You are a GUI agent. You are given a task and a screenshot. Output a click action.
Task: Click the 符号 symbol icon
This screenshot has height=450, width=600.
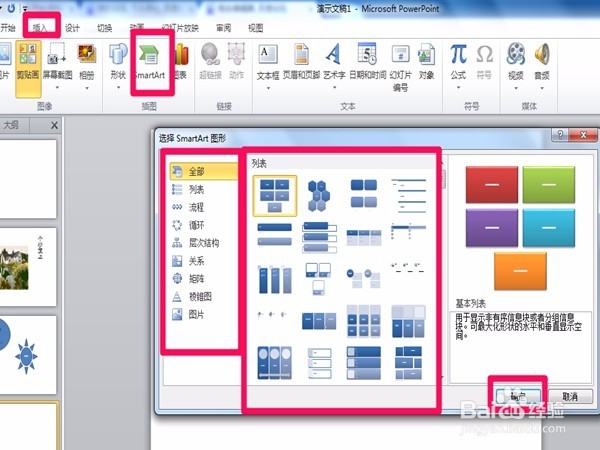484,62
